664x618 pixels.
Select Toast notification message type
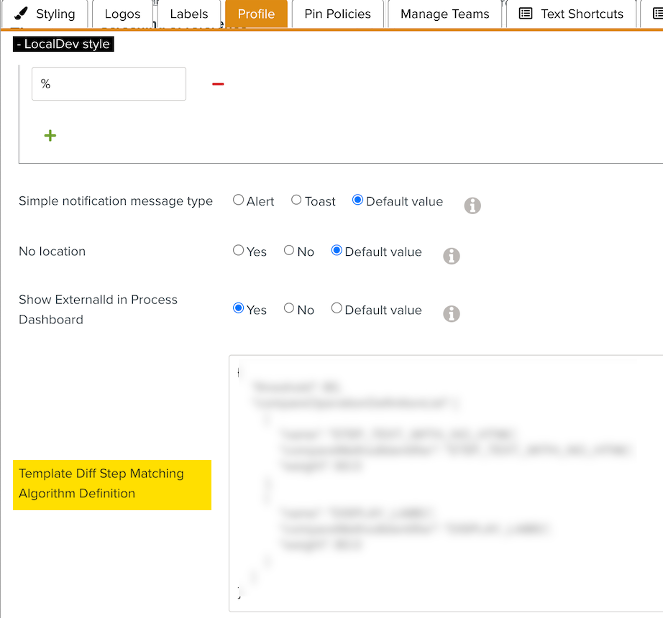[x=296, y=200]
